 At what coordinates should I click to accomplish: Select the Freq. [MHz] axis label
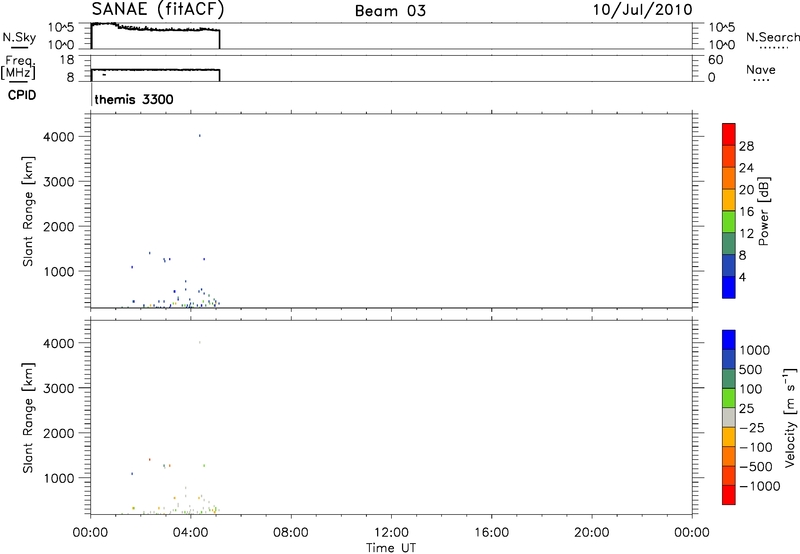tap(19, 67)
